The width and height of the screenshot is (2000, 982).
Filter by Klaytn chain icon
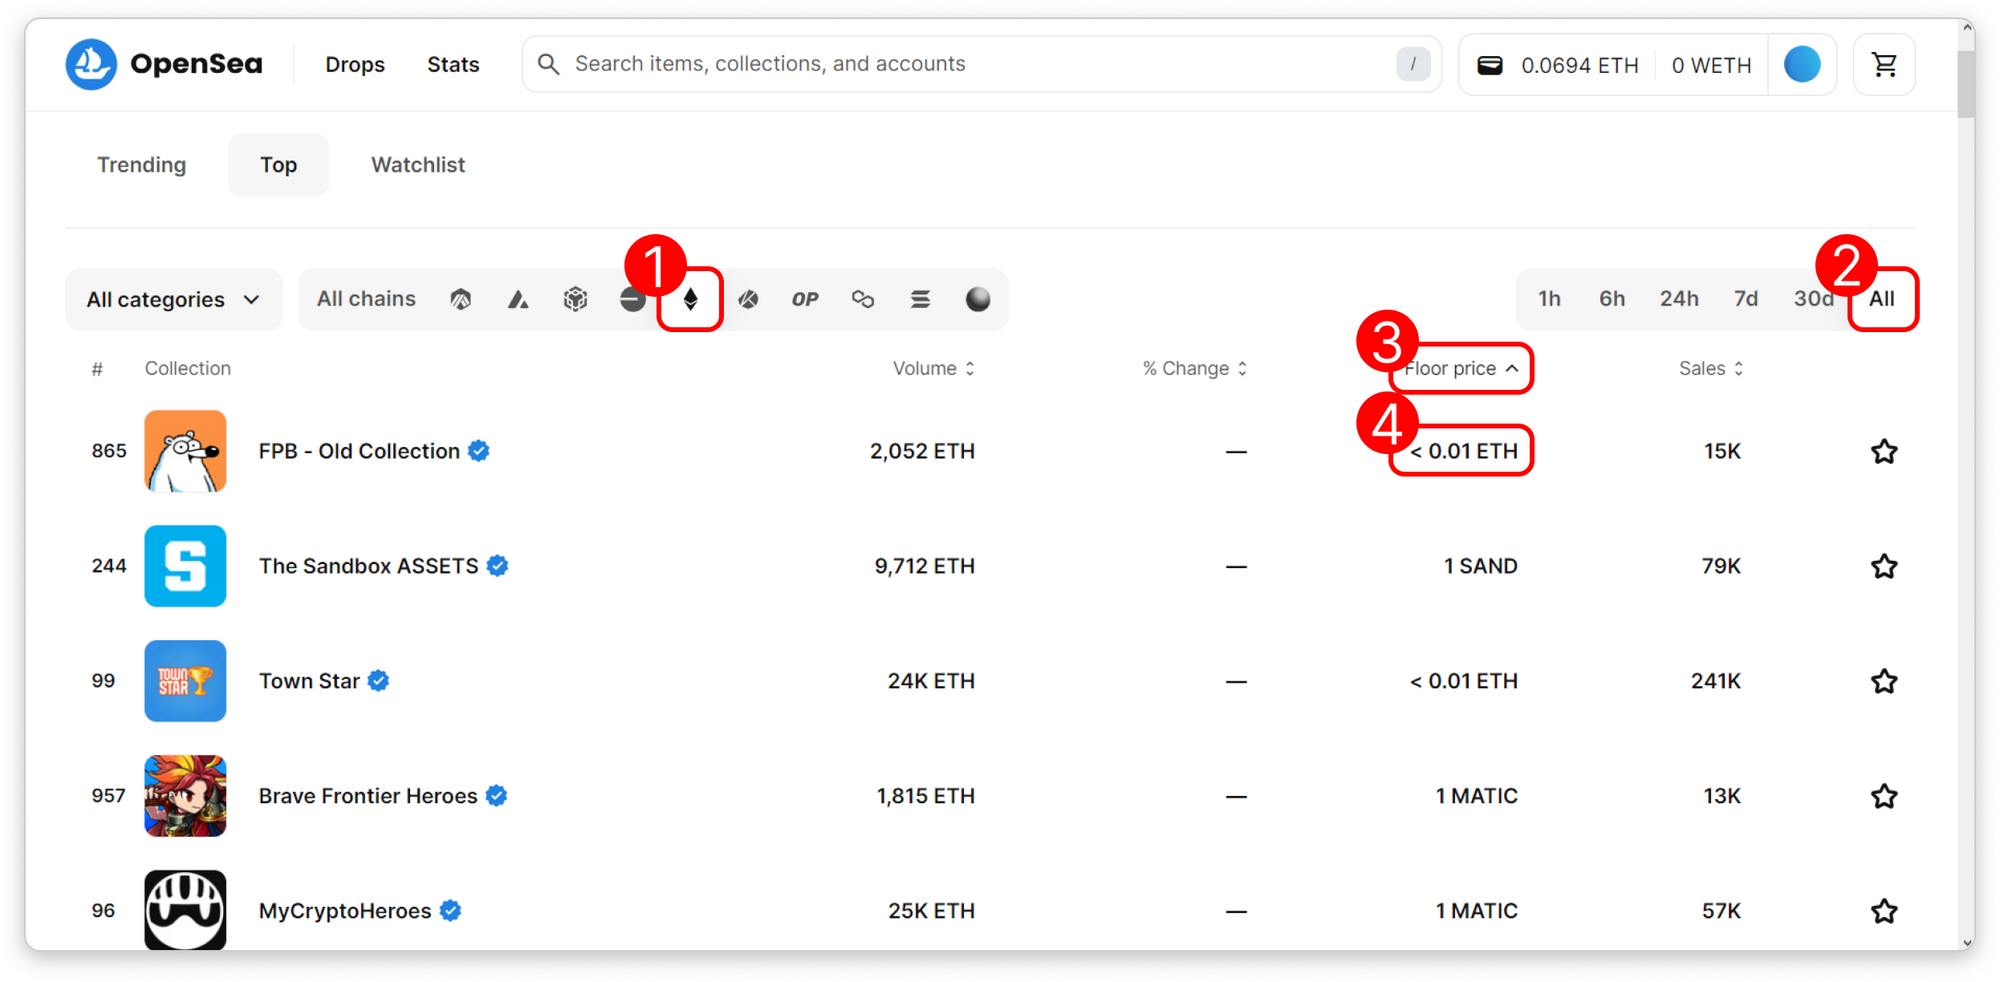pos(748,299)
